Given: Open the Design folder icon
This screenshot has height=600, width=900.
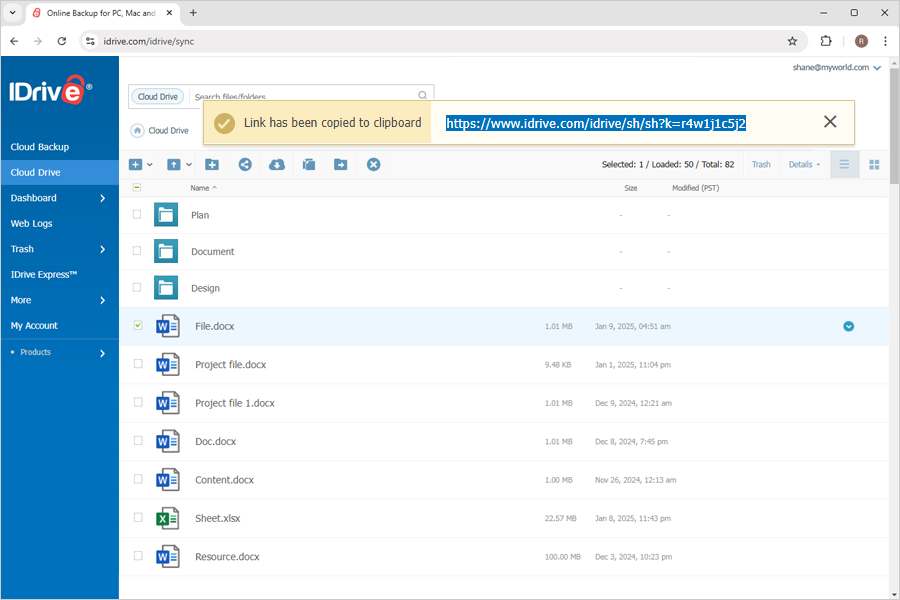Looking at the screenshot, I should point(166,288).
